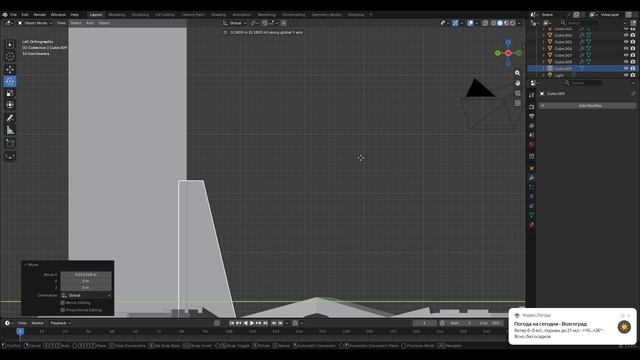Enable Mirror Editing checkbox
Image resolution: width=640 pixels, height=360 pixels.
coord(62,303)
